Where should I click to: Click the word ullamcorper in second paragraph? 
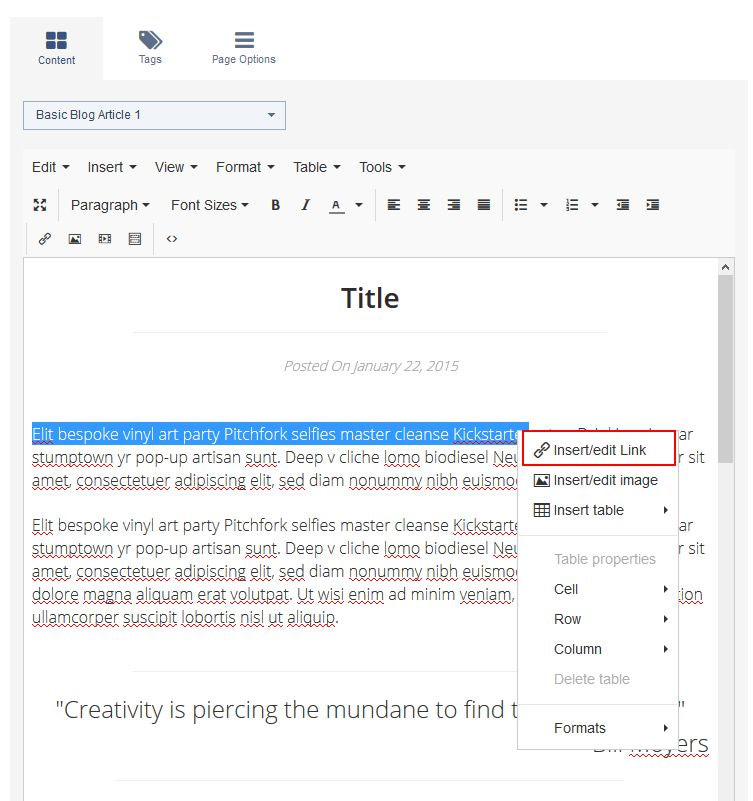coord(76,618)
